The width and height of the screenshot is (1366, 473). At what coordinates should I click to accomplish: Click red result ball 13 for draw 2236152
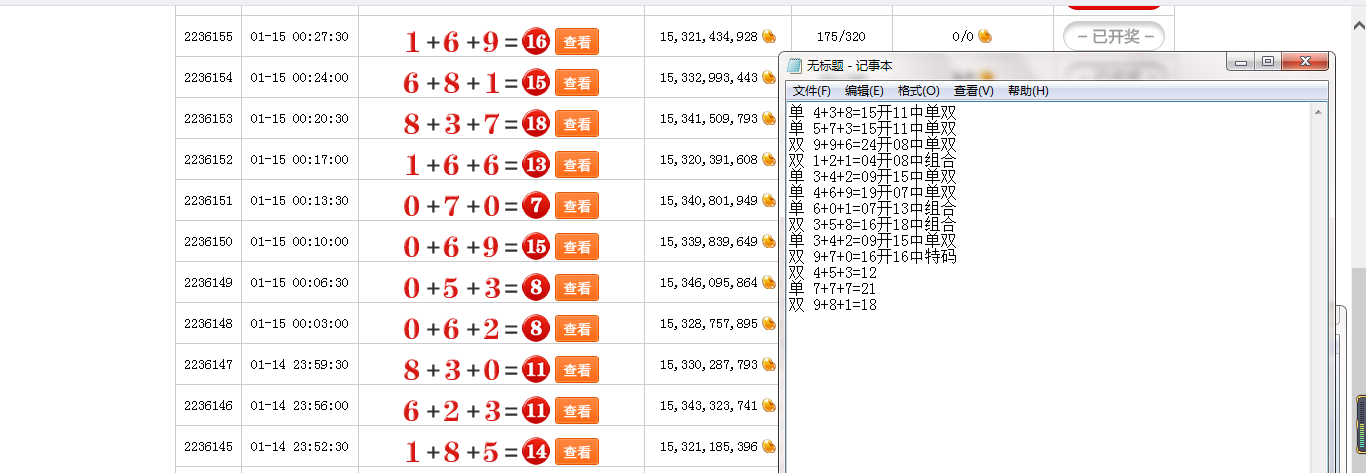coord(536,164)
